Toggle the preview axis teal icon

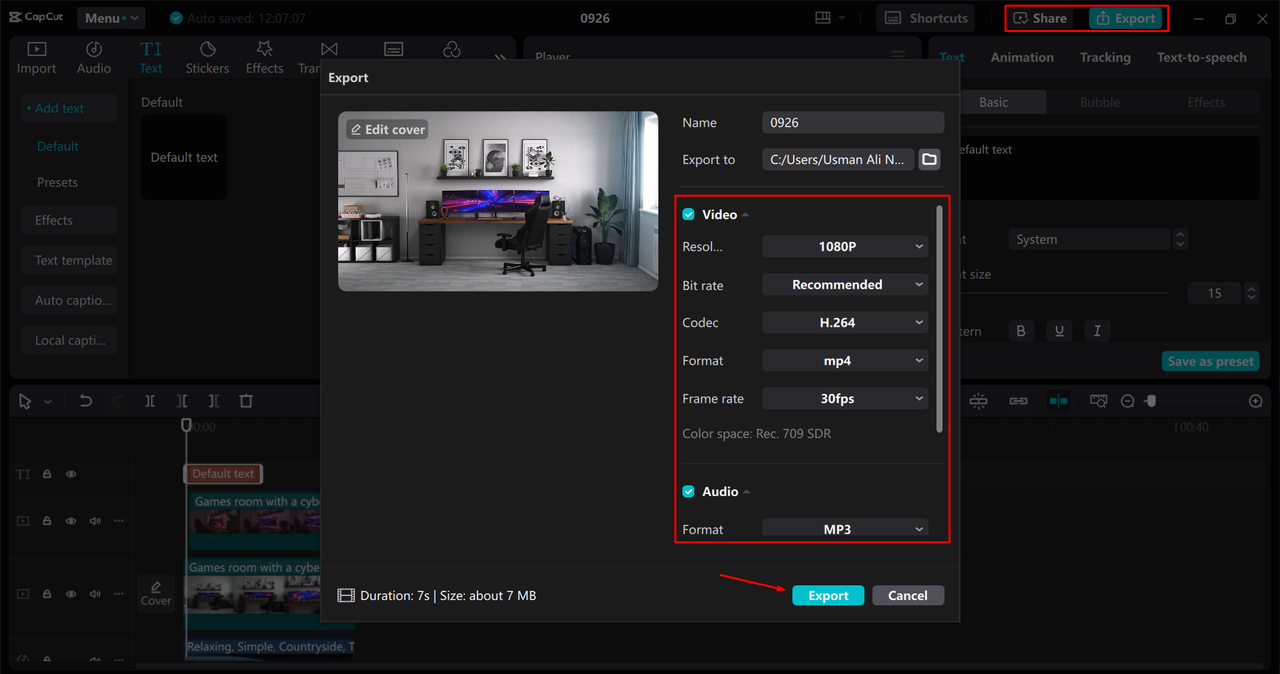(1058, 401)
